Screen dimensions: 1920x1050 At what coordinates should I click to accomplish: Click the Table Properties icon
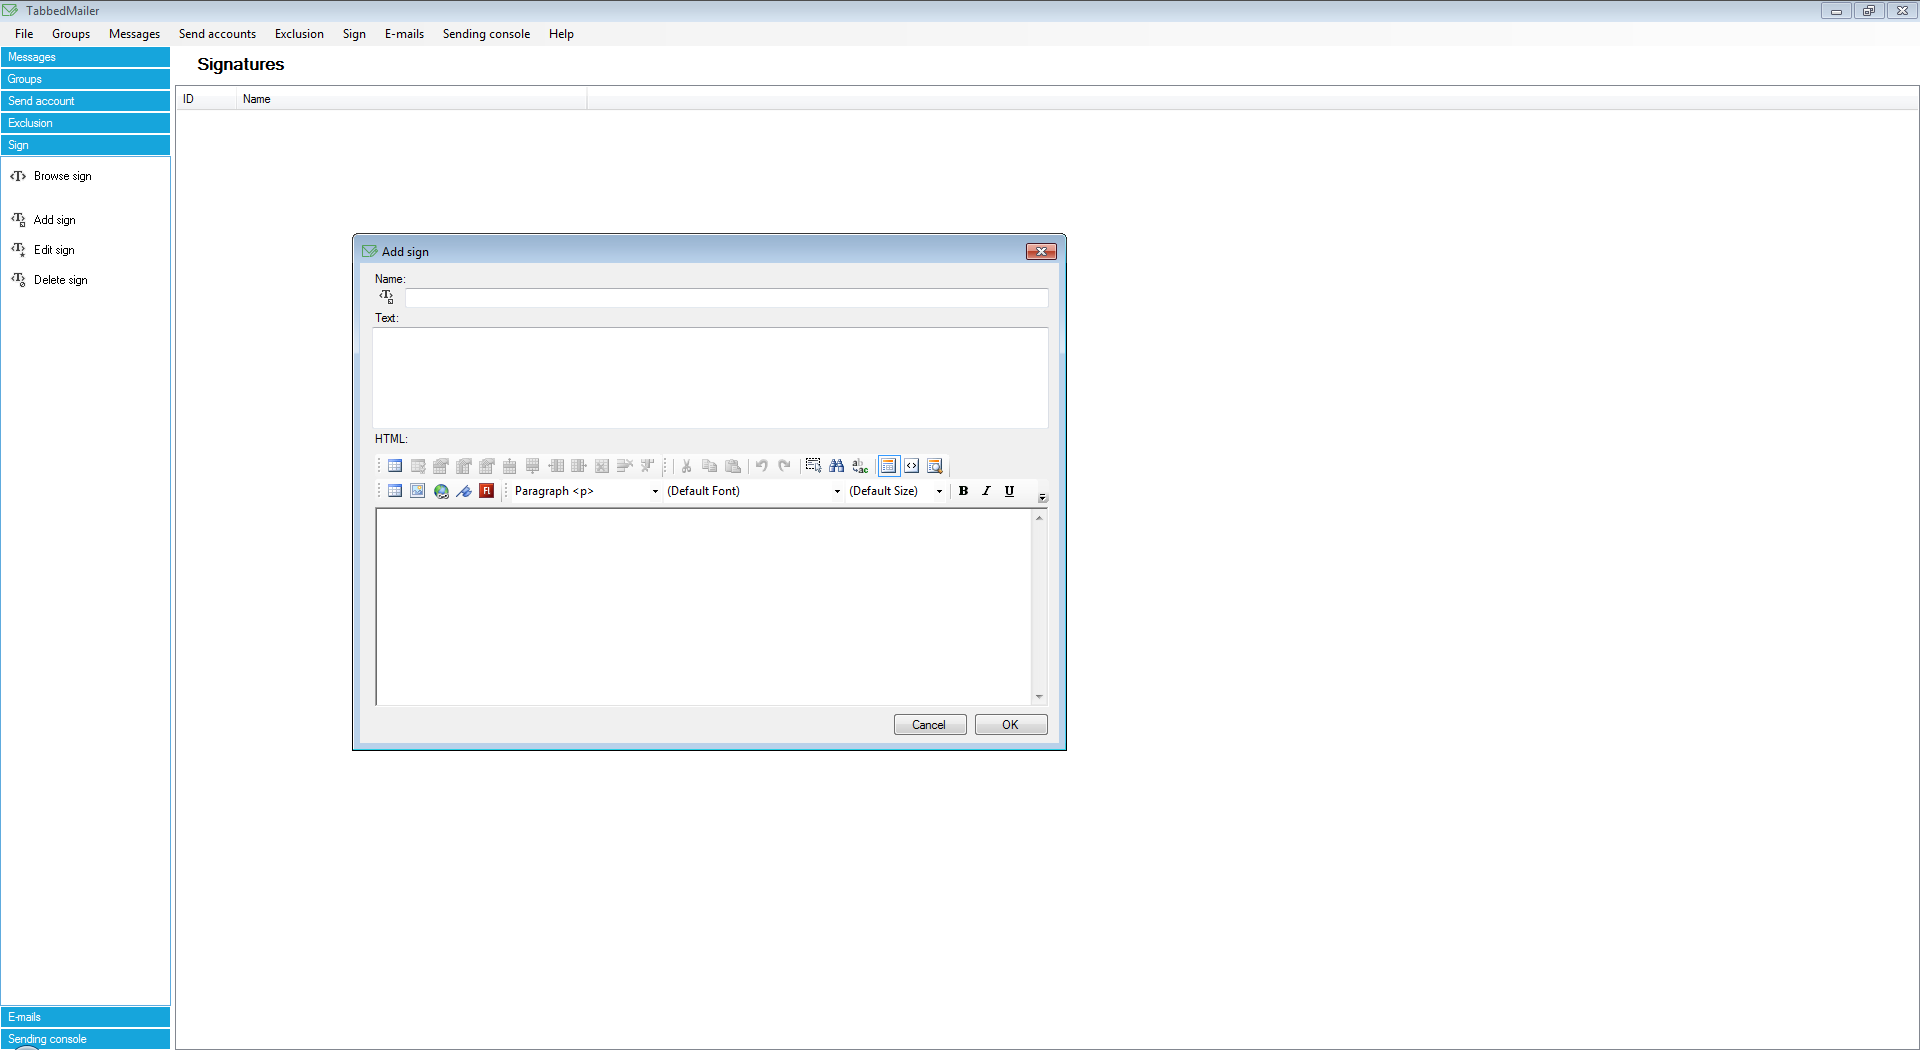[x=418, y=466]
